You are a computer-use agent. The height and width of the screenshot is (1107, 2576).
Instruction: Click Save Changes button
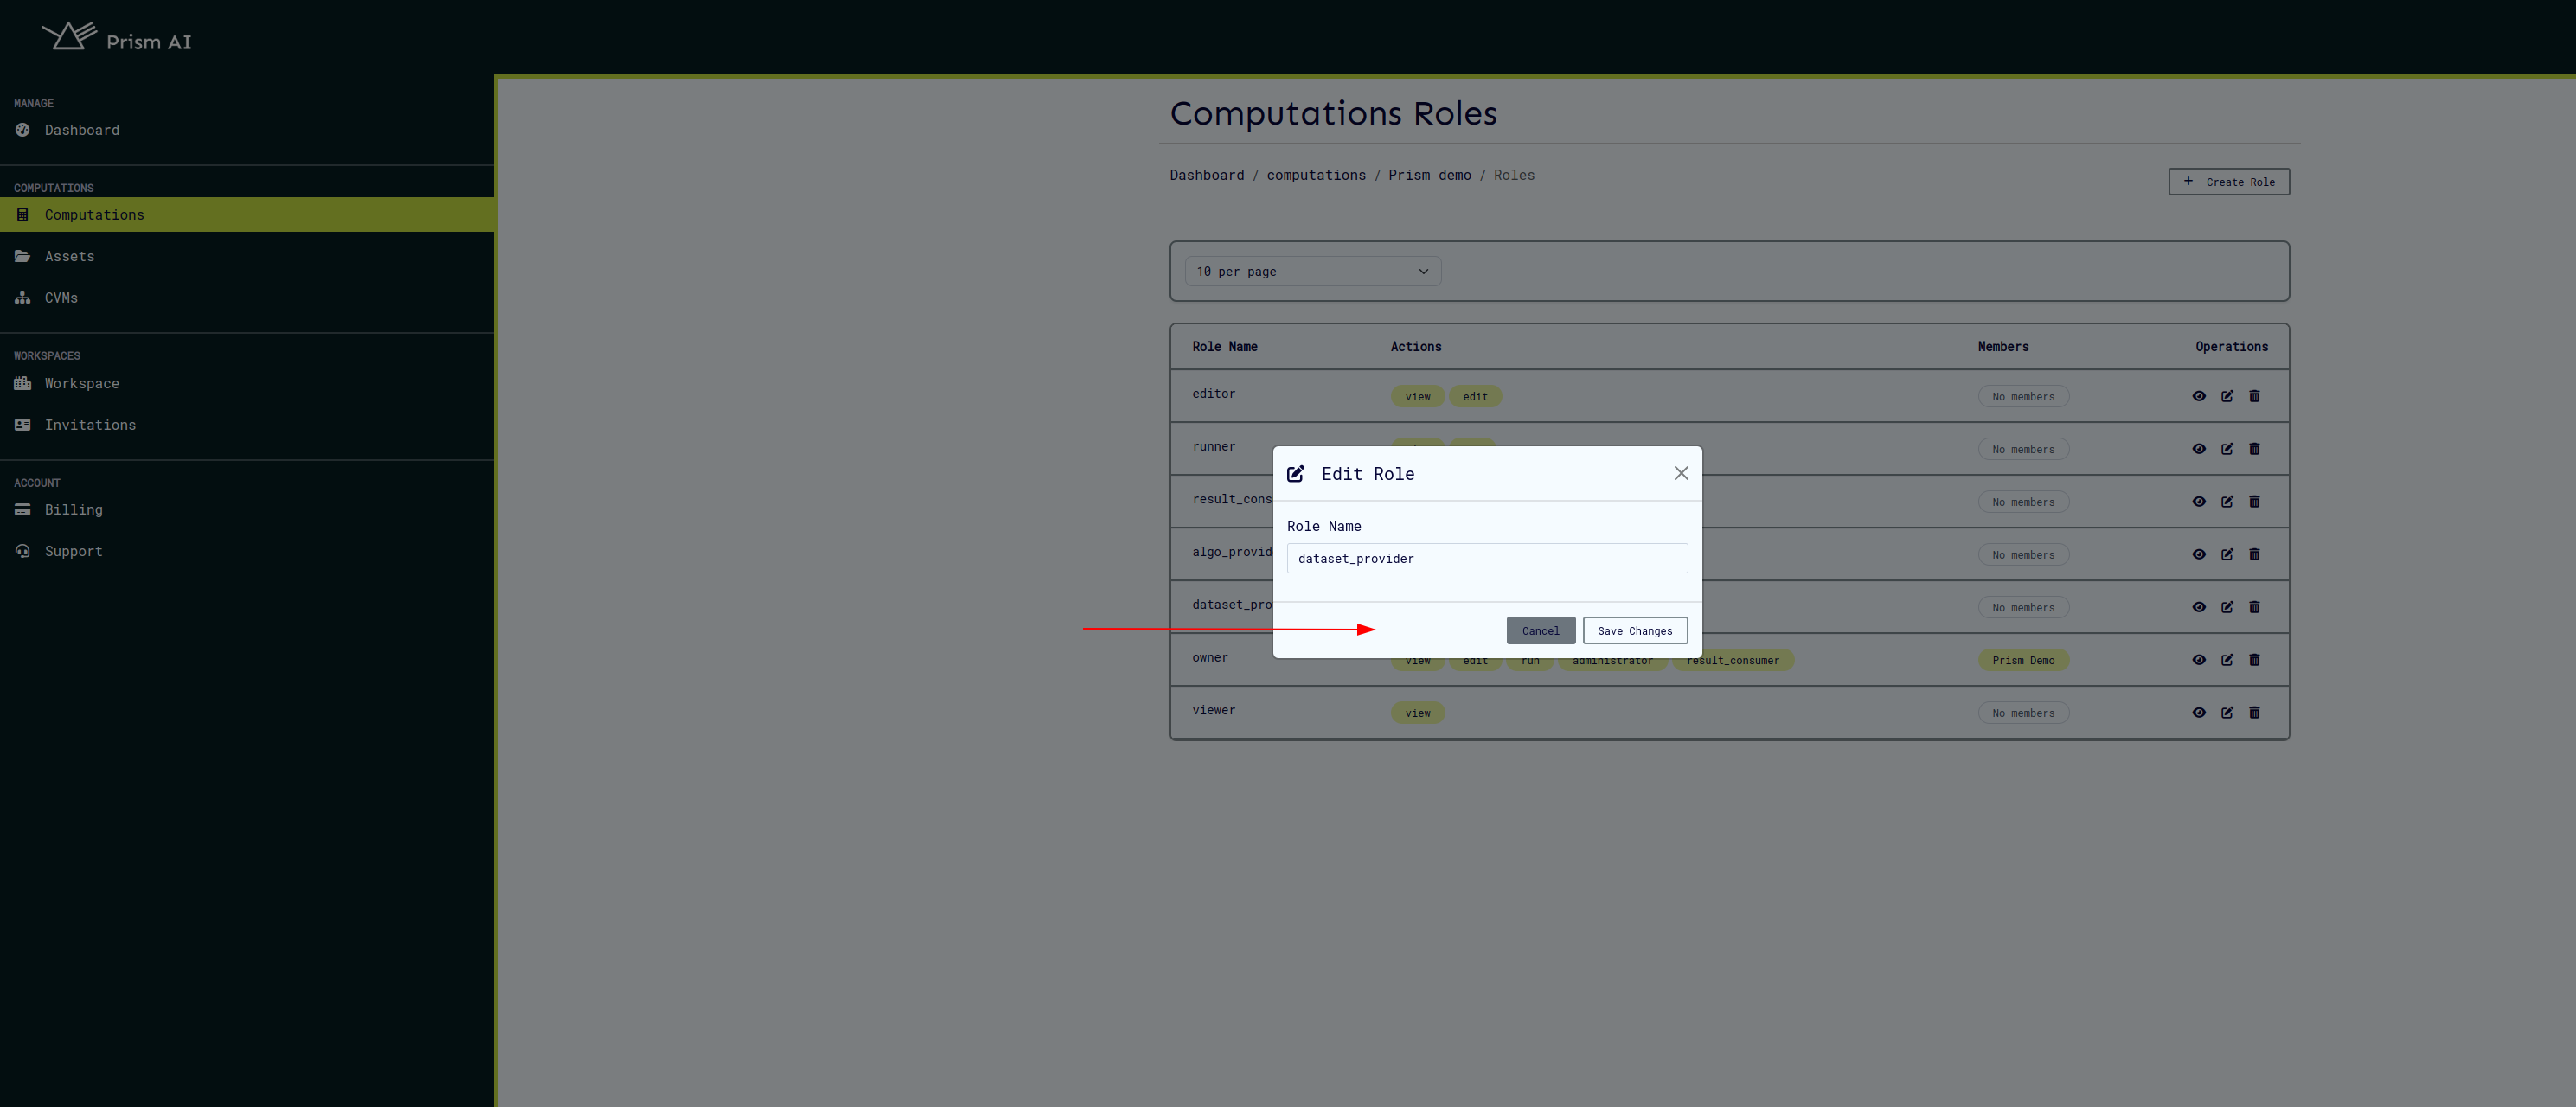tap(1635, 631)
